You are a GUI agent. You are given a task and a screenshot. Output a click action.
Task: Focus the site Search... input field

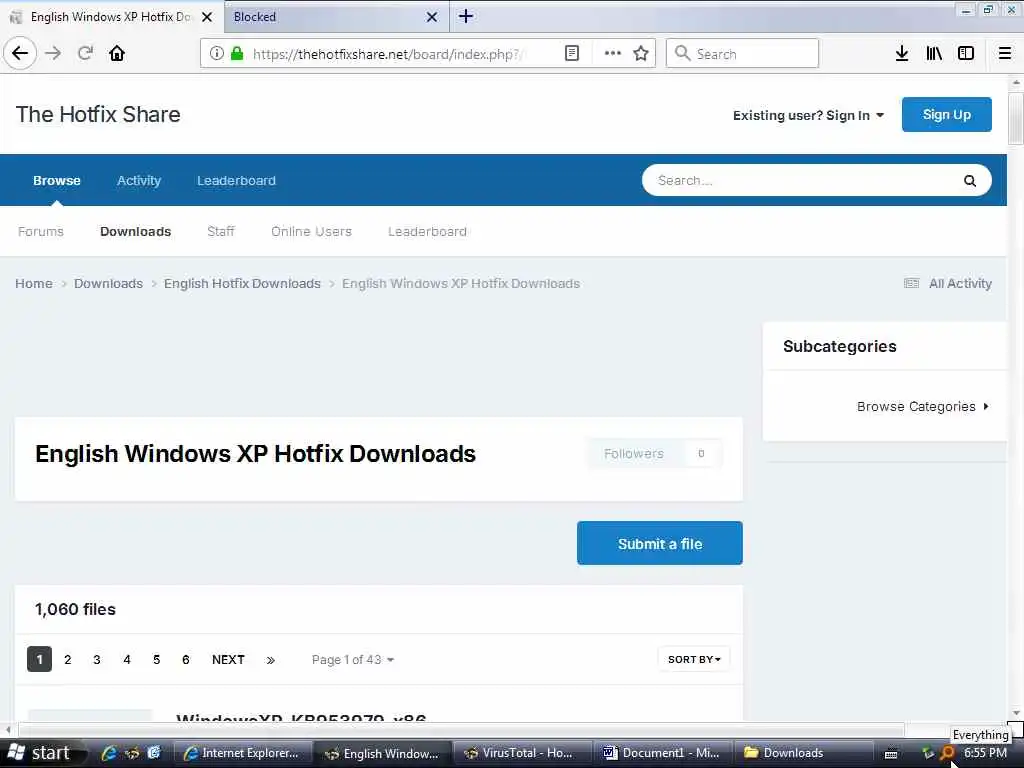803,180
